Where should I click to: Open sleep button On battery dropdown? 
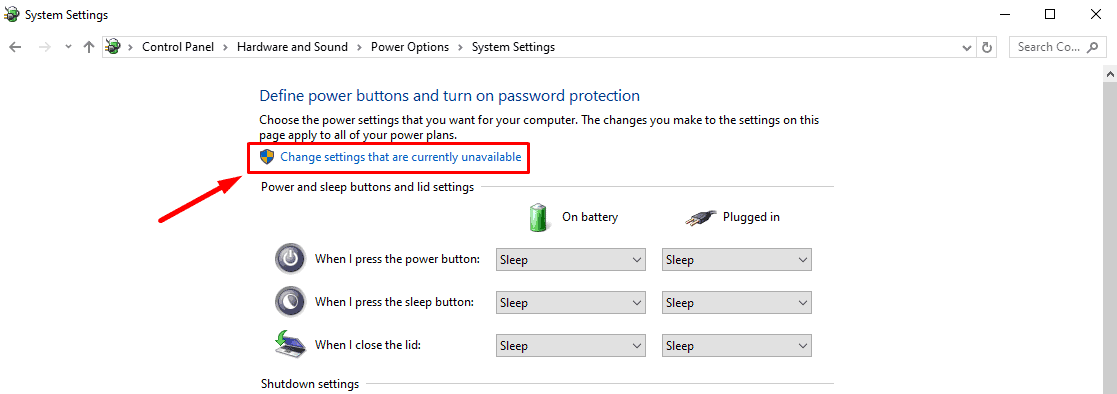pyautogui.click(x=571, y=303)
